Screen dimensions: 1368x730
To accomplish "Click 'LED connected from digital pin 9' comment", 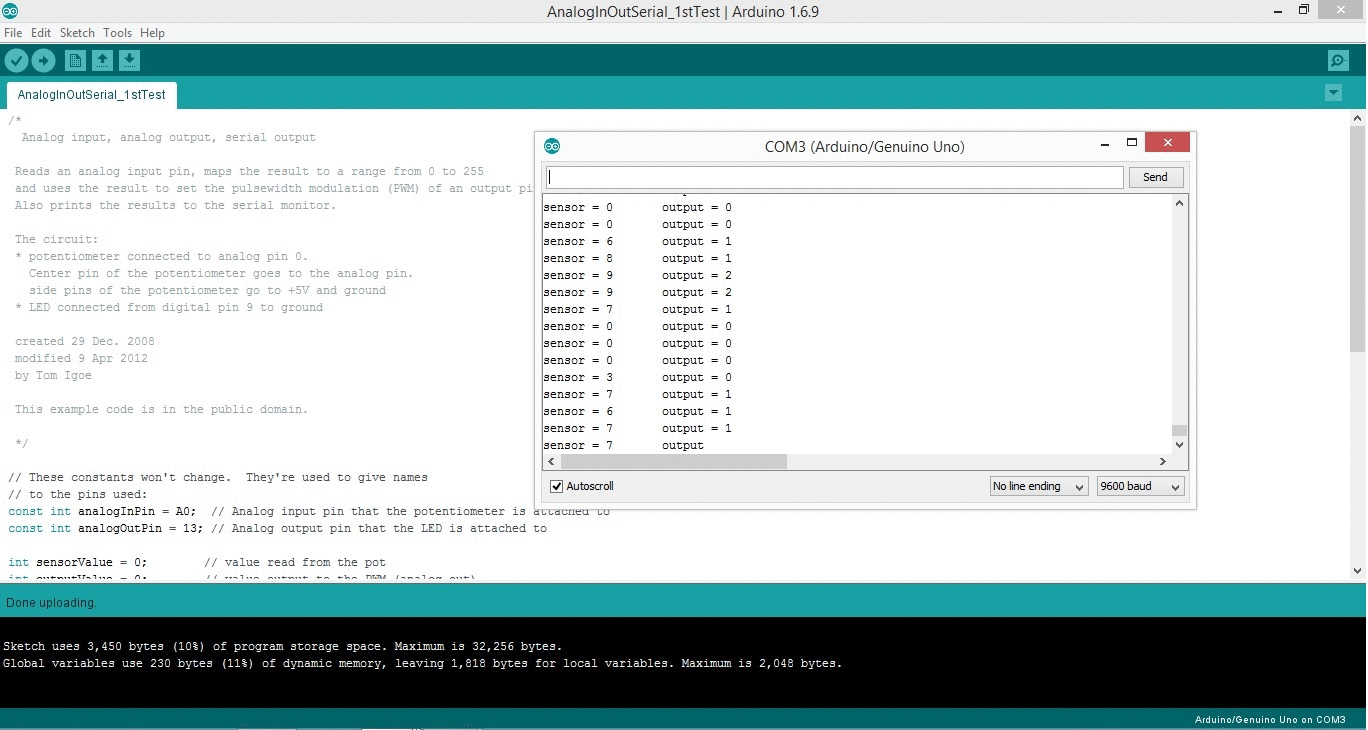I will tap(168, 307).
